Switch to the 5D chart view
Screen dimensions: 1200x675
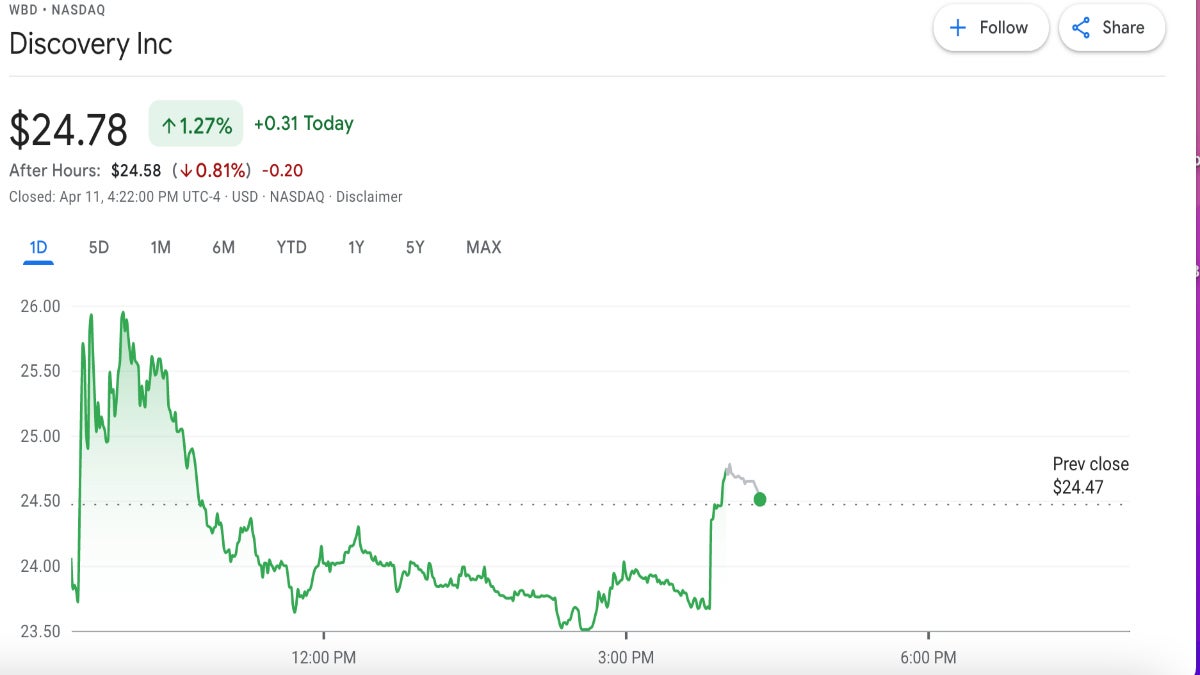(x=97, y=247)
